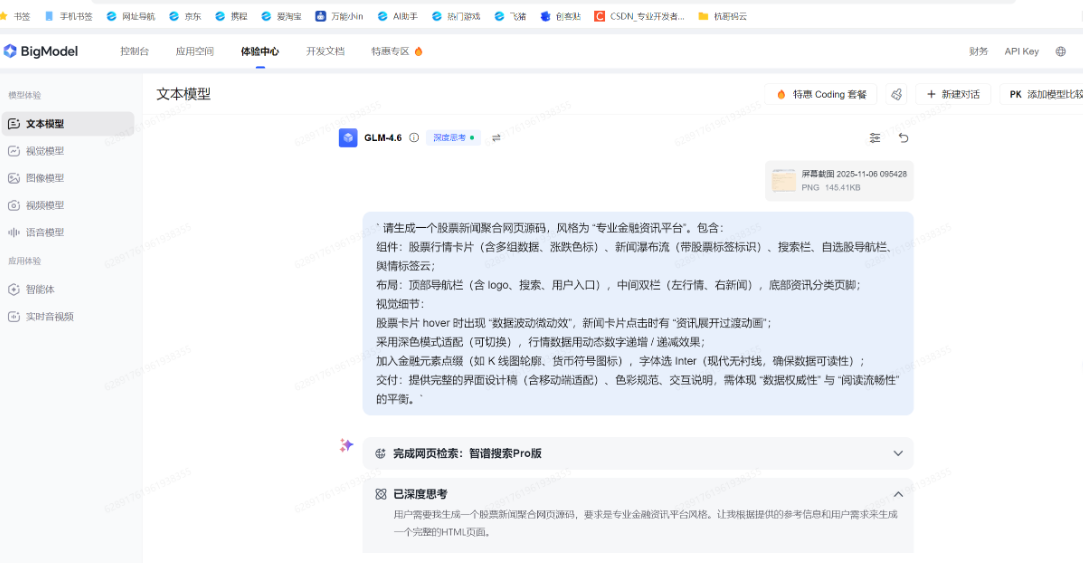Expand the 完成网页检索 search results panel
This screenshot has width=1083, height=563.
pyautogui.click(x=897, y=453)
